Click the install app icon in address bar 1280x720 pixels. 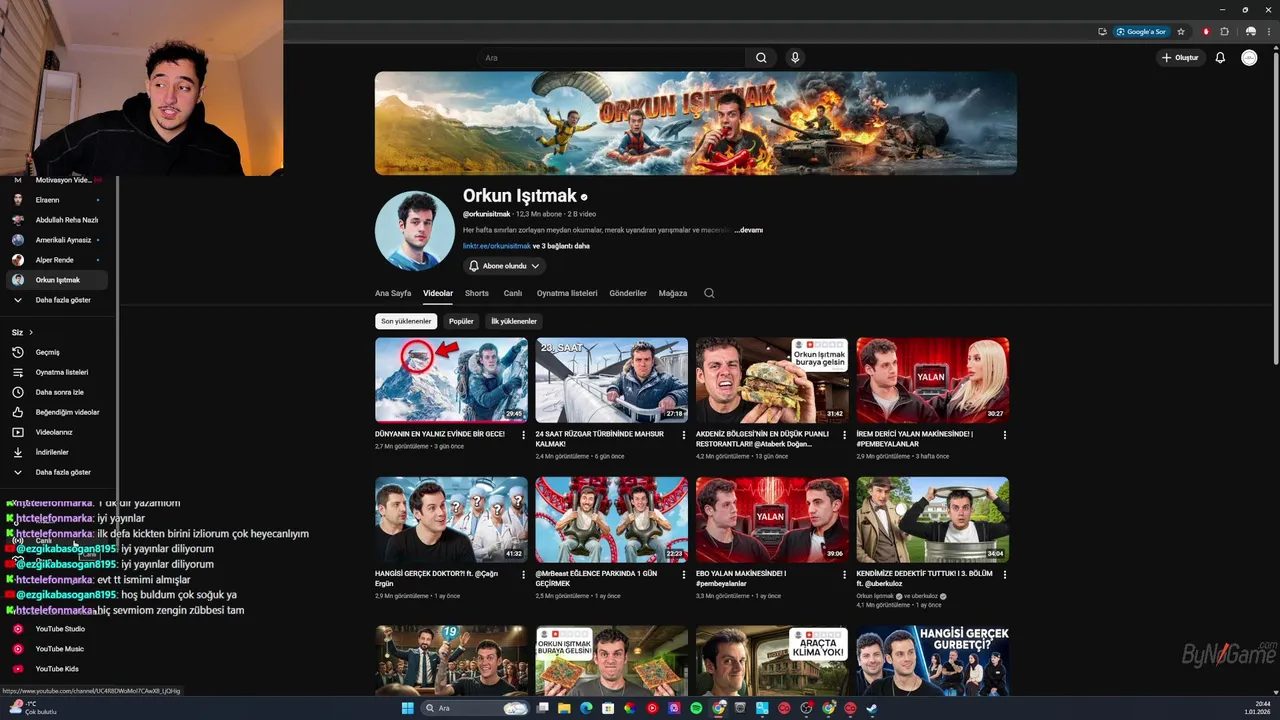click(1102, 31)
